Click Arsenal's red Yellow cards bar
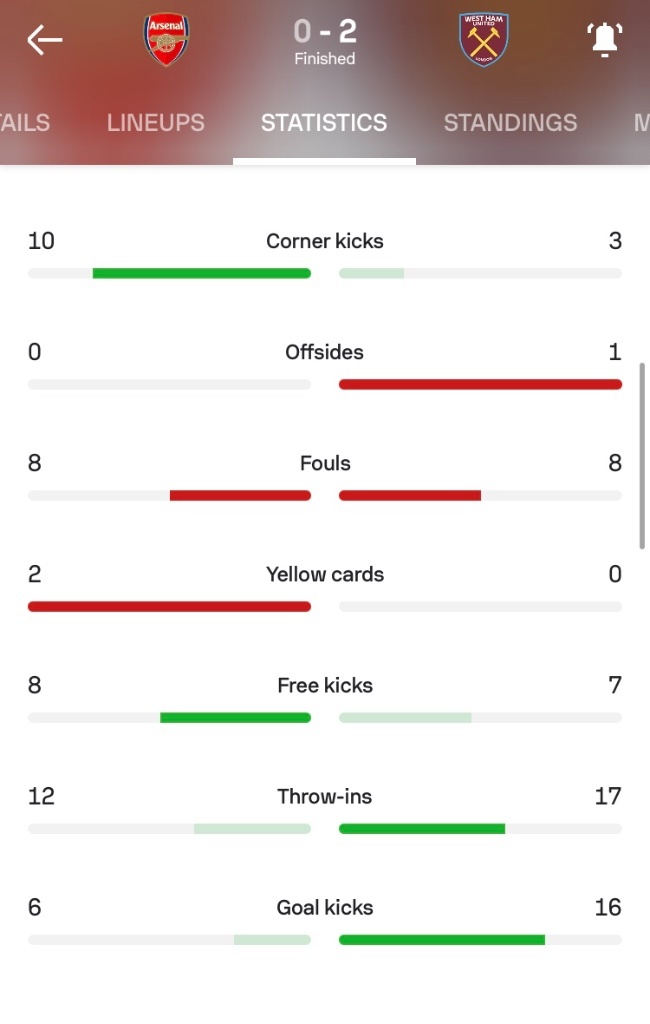Image resolution: width=650 pixels, height=1024 pixels. click(169, 607)
